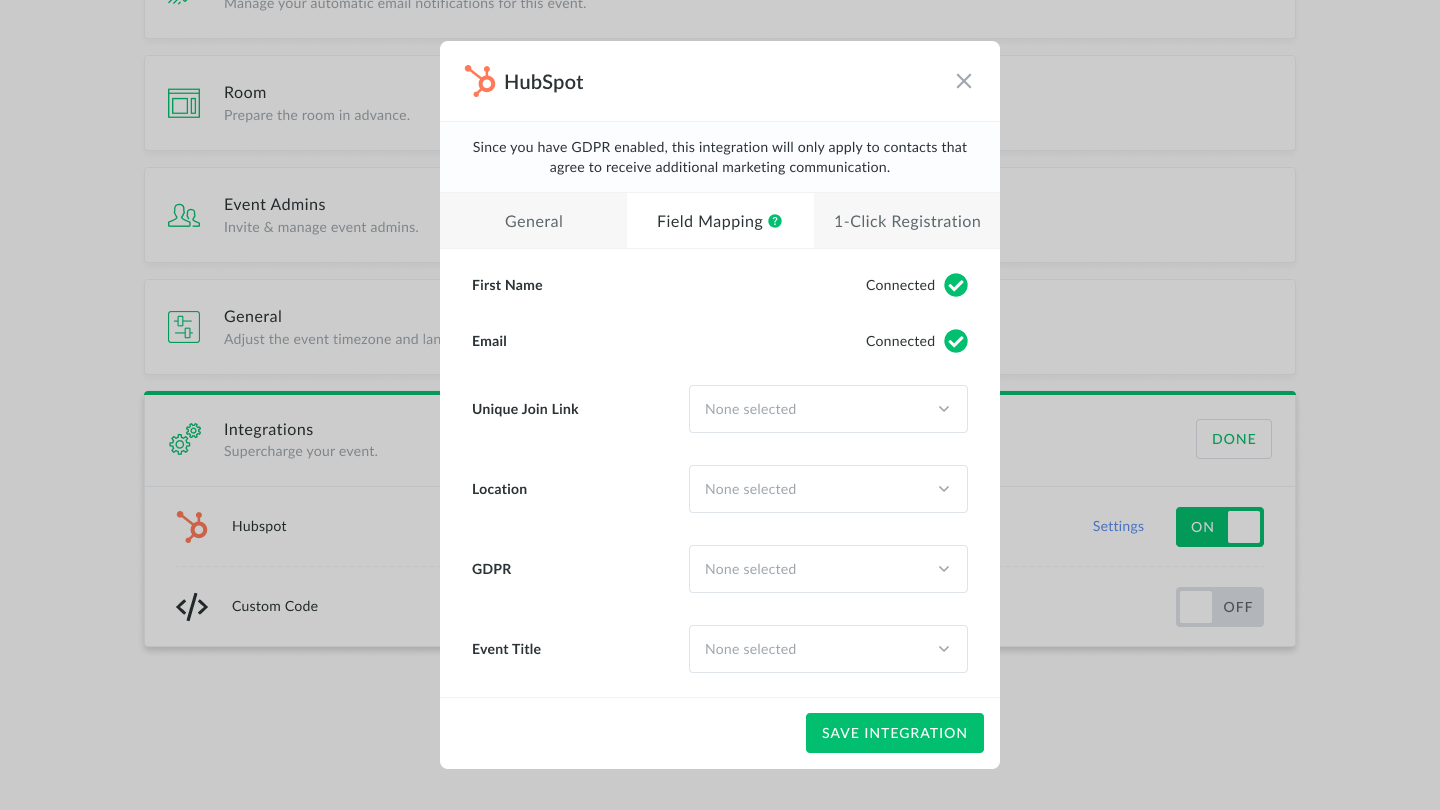Open the Unique Join Link dropdown

click(x=828, y=409)
